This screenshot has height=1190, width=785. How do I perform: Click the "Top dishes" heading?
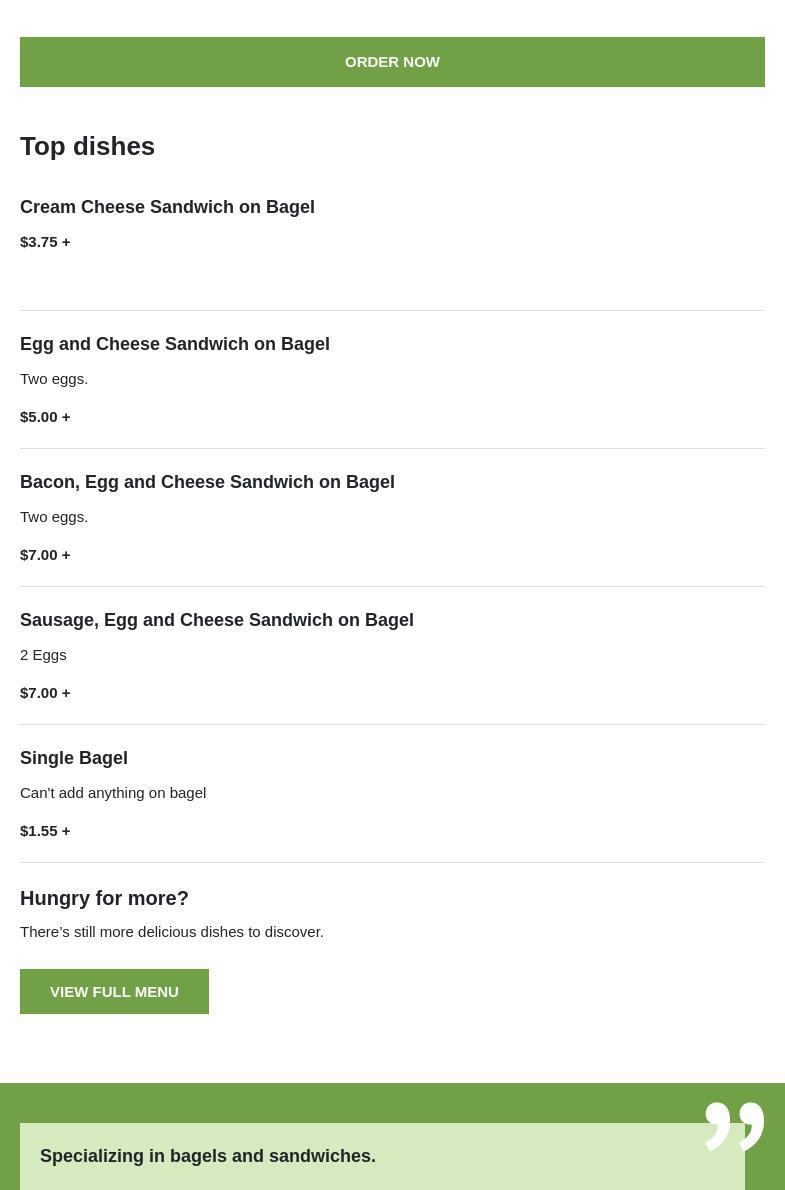point(87,146)
